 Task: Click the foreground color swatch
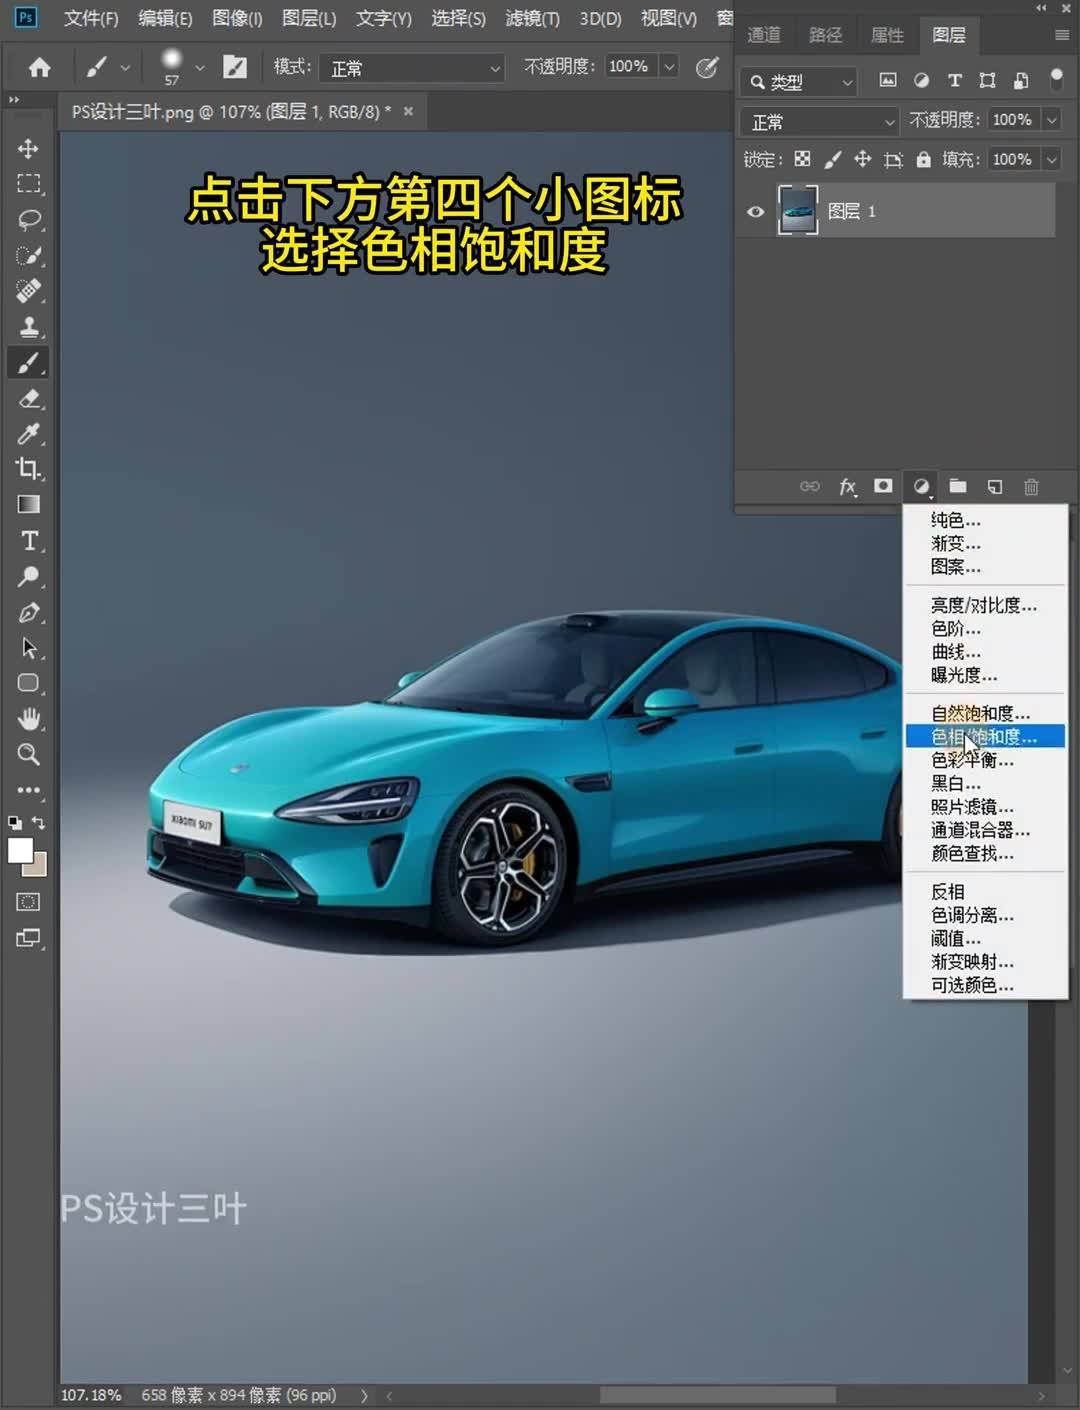click(19, 850)
